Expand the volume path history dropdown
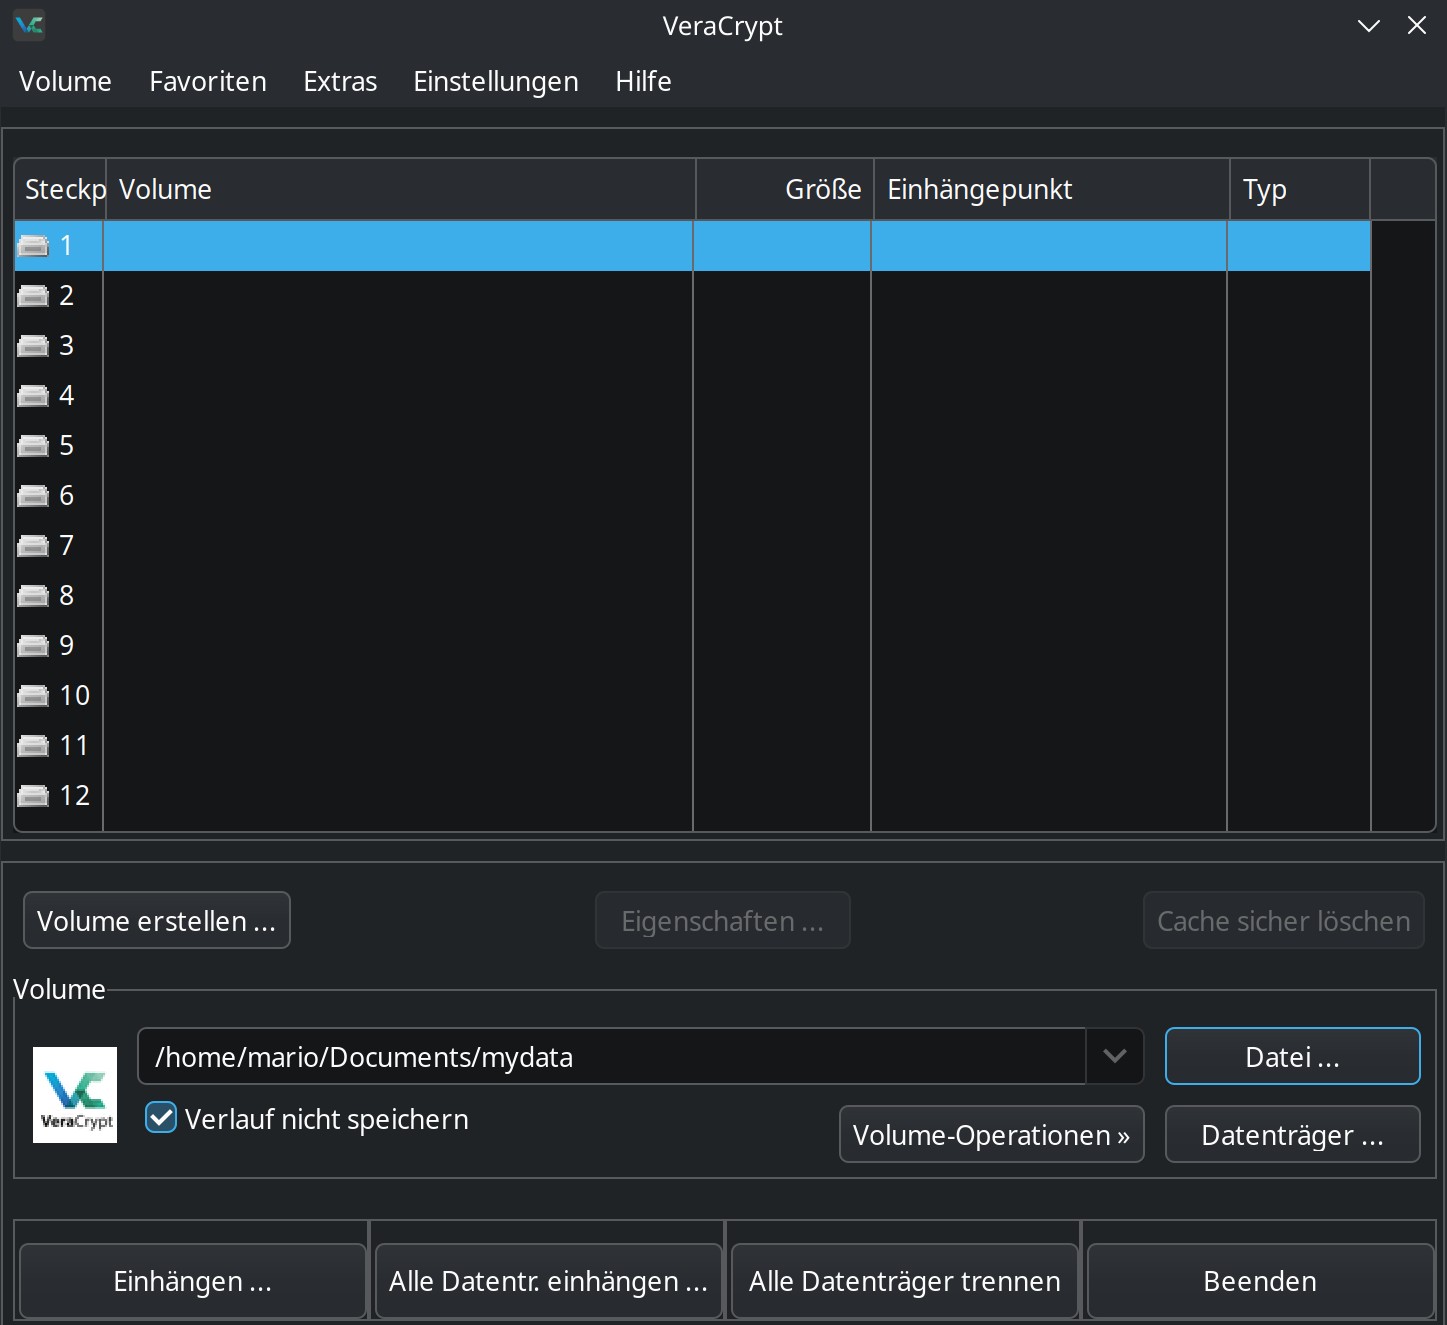 pyautogui.click(x=1114, y=1056)
